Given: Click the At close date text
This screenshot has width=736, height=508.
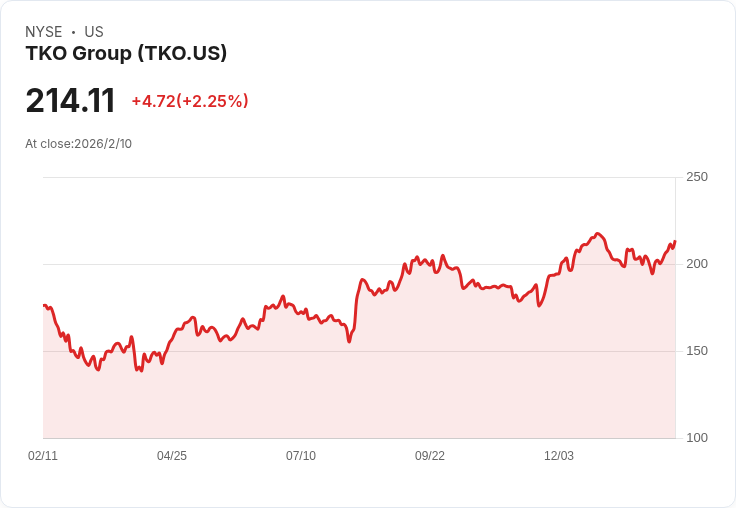Looking at the screenshot, I should [x=78, y=143].
